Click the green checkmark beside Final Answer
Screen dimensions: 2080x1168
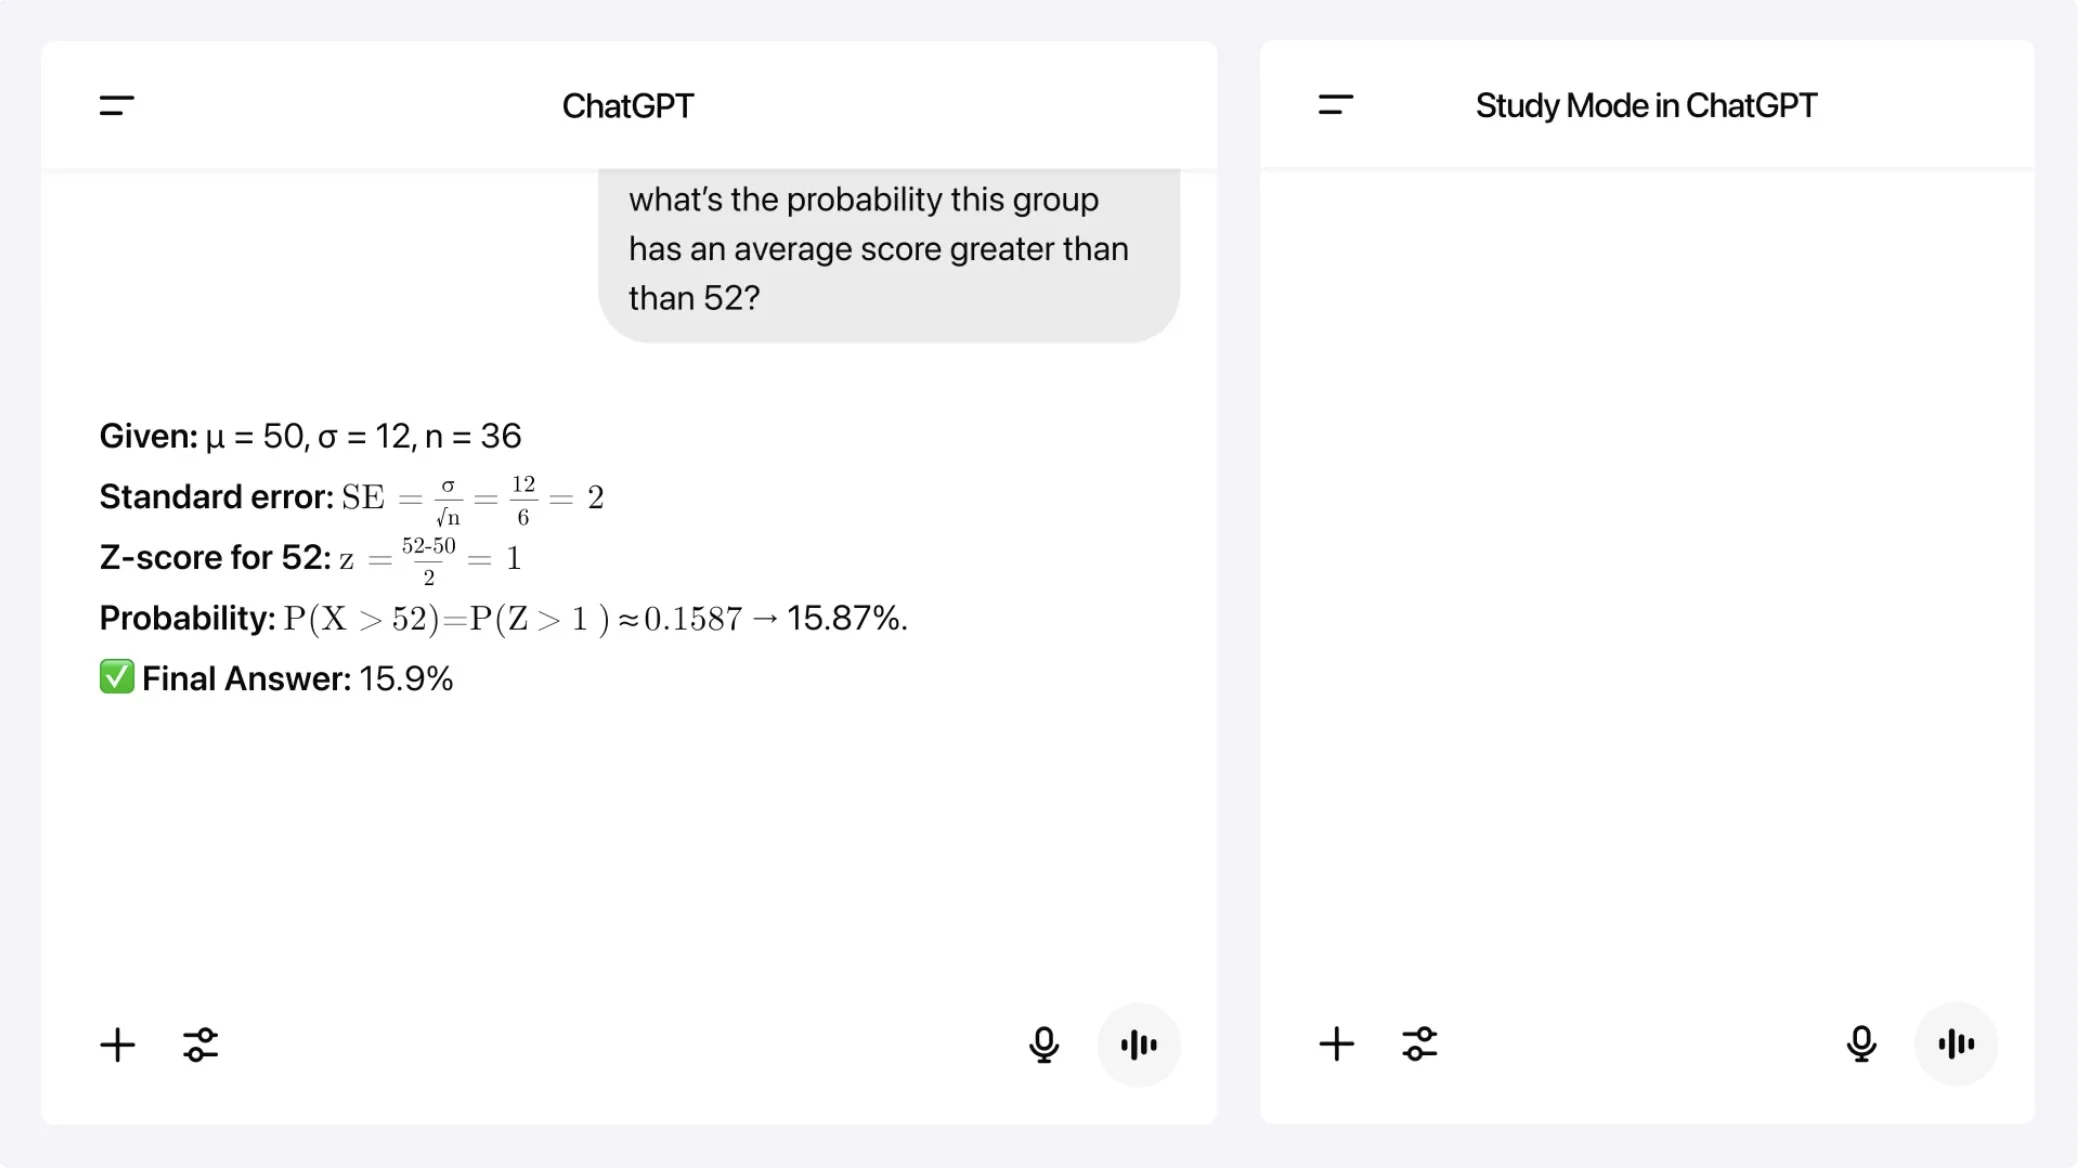point(117,677)
